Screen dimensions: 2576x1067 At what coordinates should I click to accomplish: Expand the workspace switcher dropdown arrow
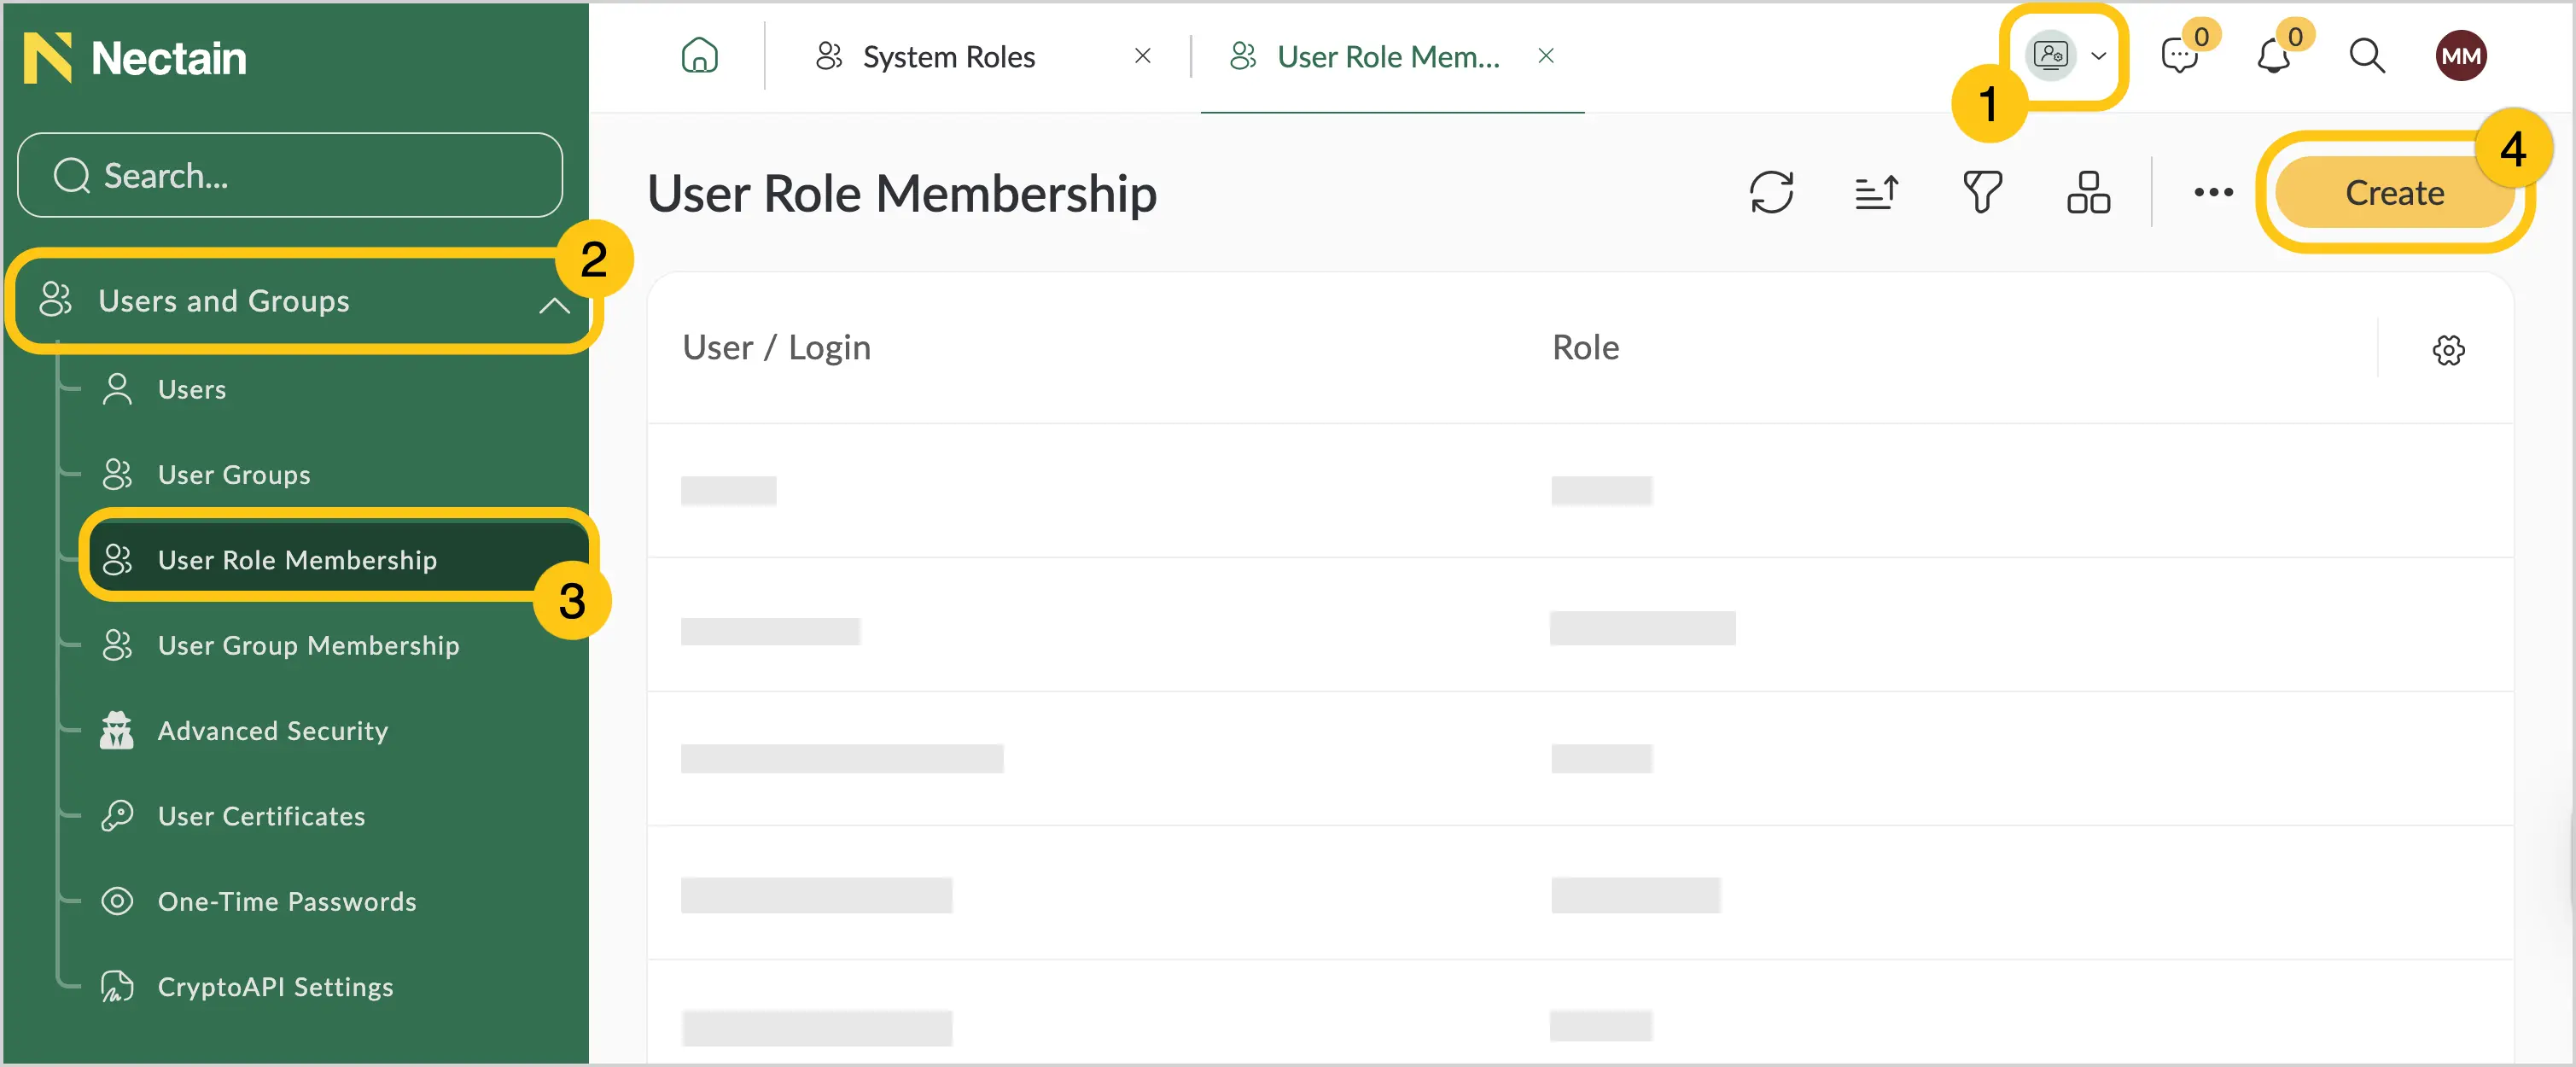tap(2099, 56)
